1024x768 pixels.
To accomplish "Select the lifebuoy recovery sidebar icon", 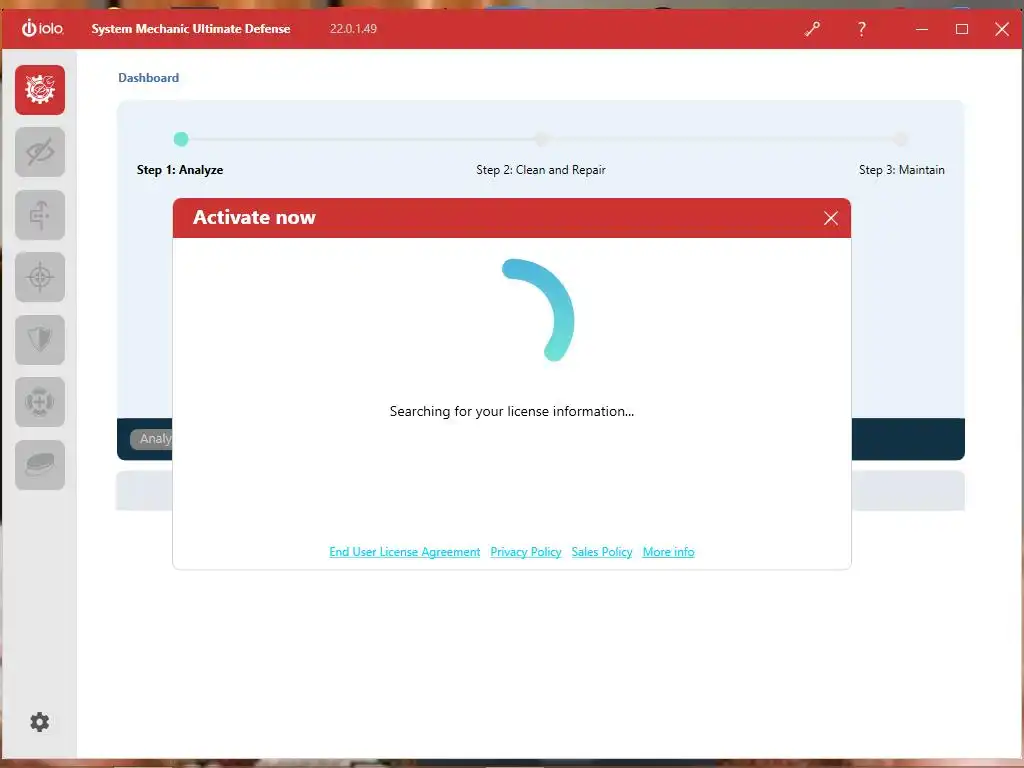I will [x=40, y=402].
